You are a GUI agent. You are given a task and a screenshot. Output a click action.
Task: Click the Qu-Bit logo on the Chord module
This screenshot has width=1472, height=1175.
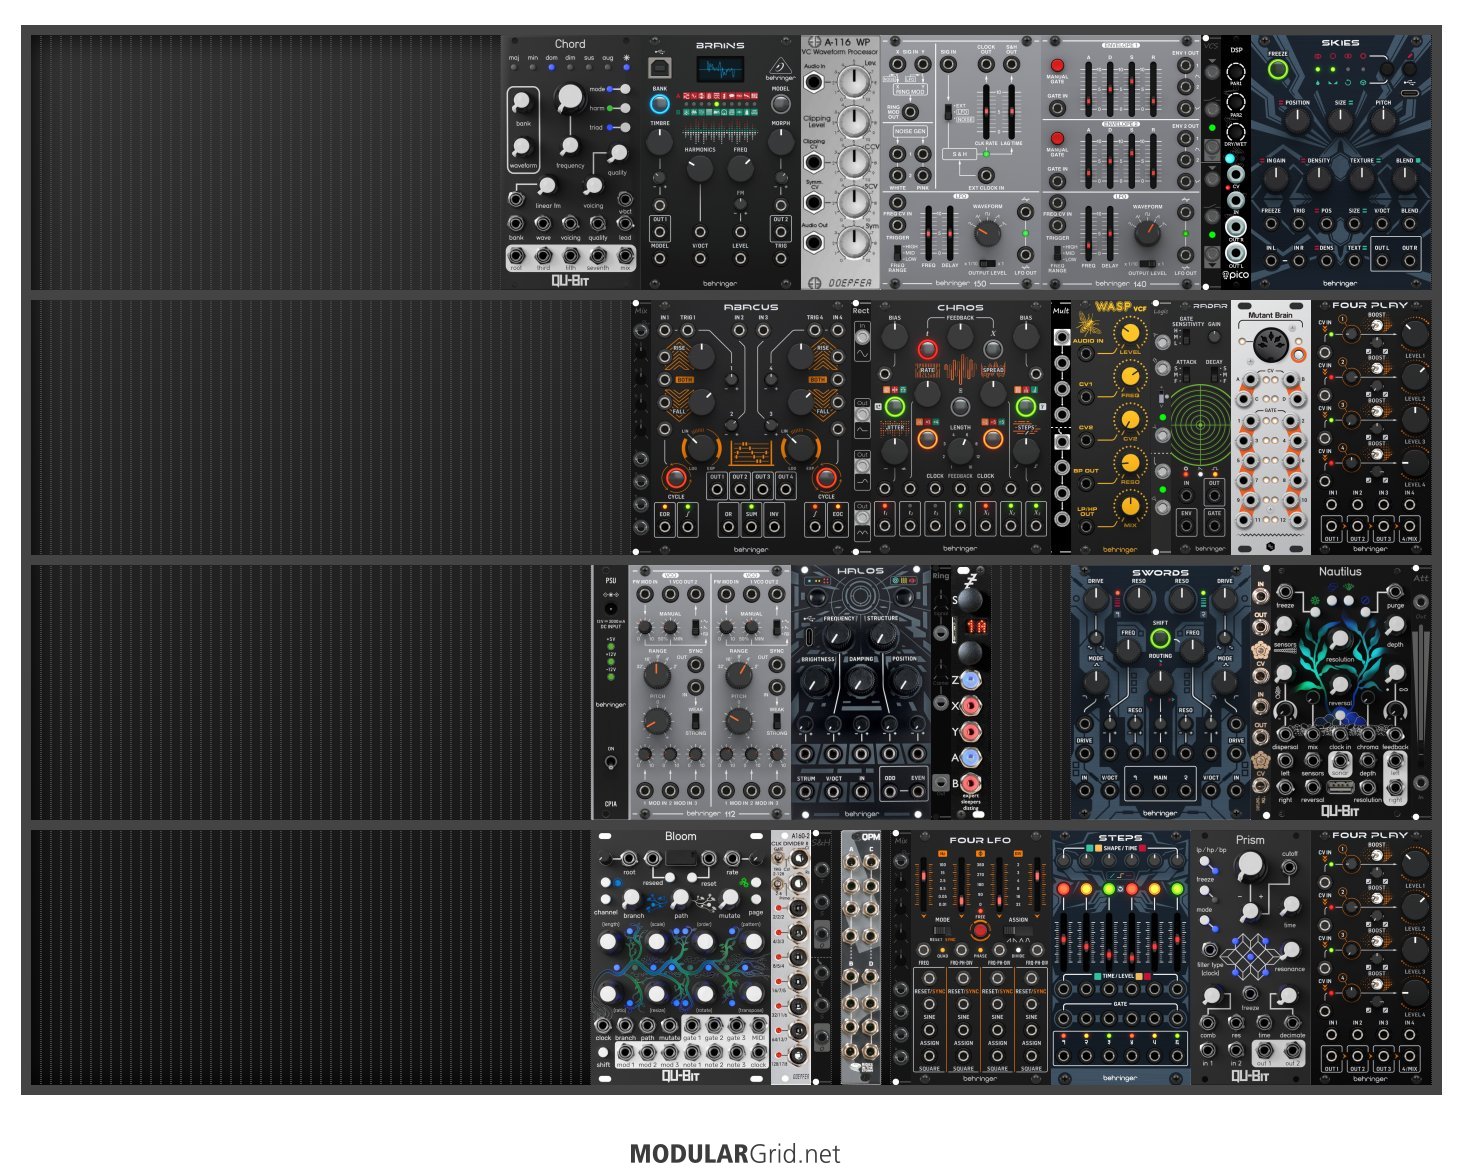[570, 281]
